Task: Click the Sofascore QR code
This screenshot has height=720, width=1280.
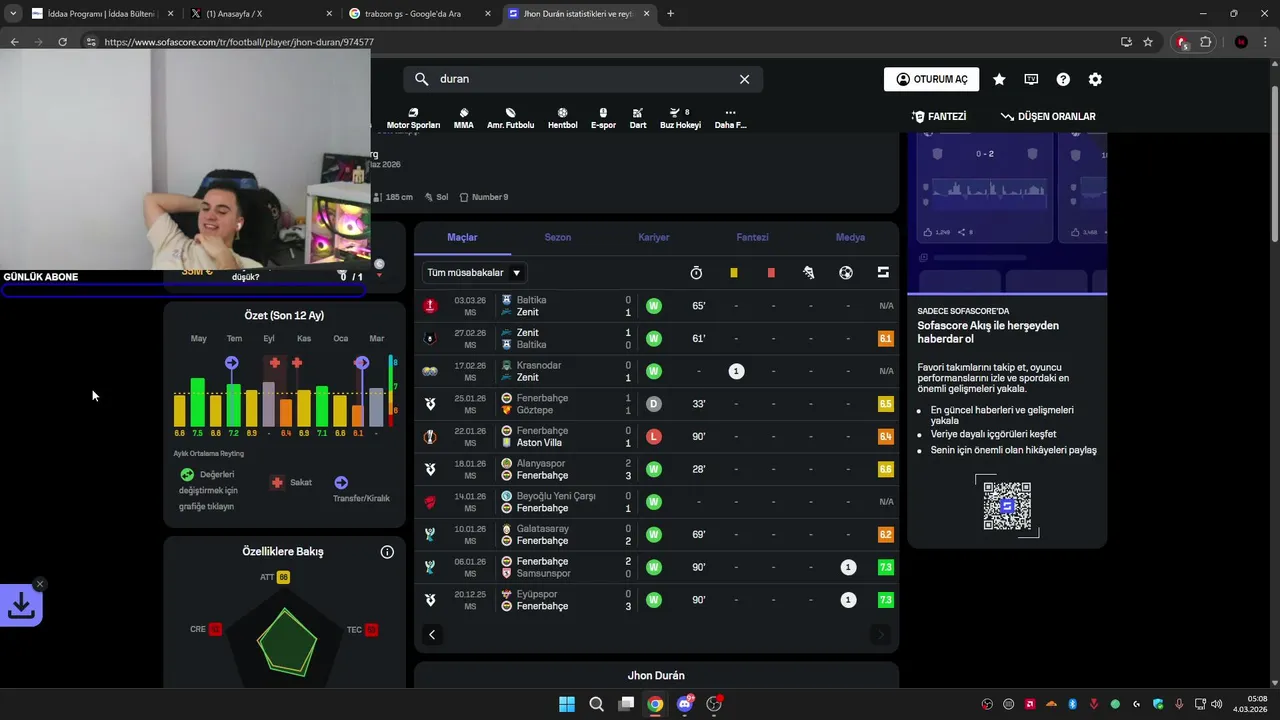Action: pyautogui.click(x=1007, y=506)
